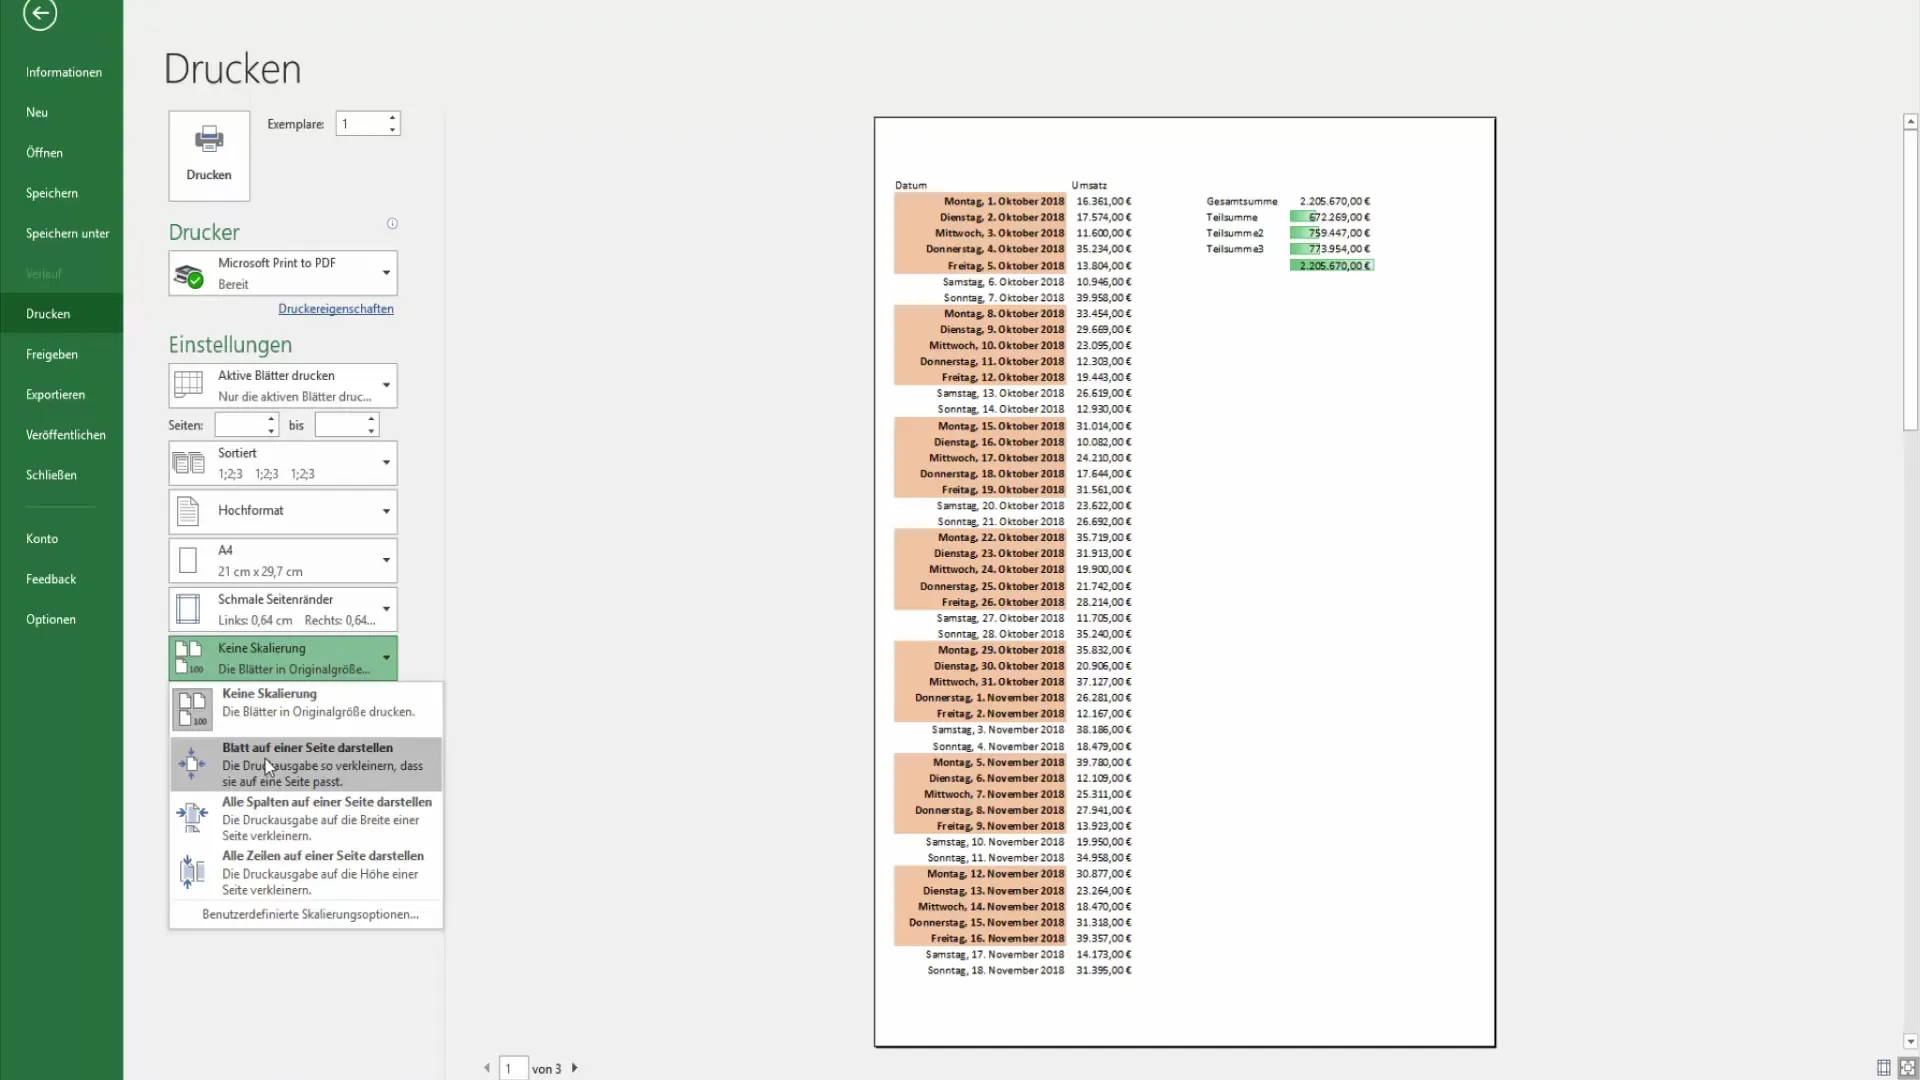Increase the Seiten start page stepper
This screenshot has width=1920, height=1080.
click(271, 419)
